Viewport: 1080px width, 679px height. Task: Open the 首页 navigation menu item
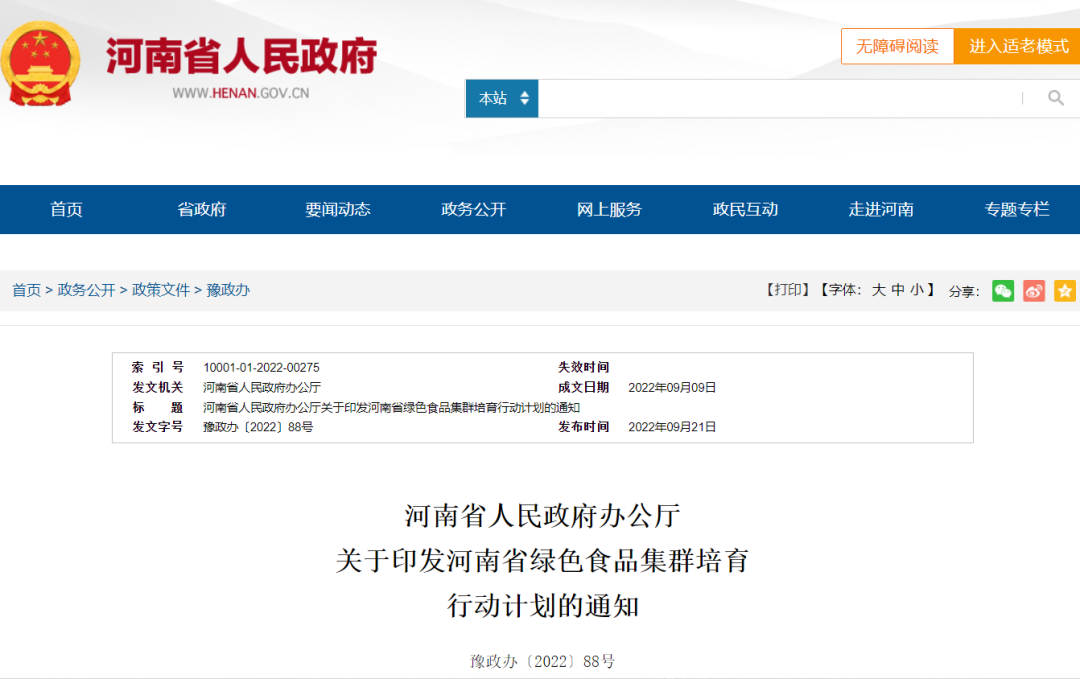(66, 209)
